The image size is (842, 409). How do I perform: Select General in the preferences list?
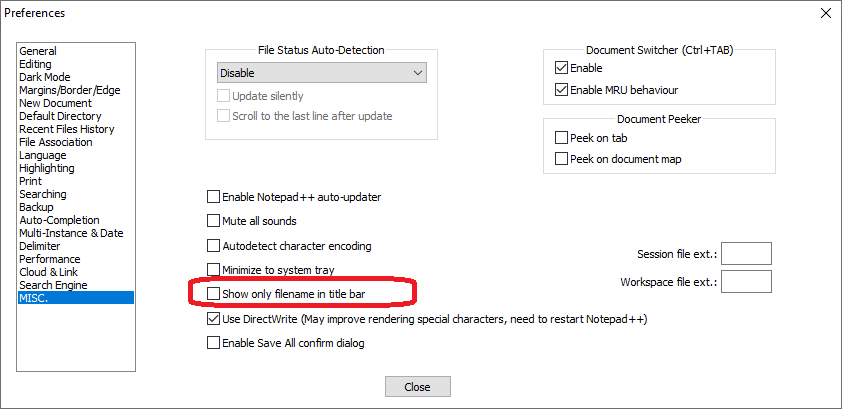[38, 51]
